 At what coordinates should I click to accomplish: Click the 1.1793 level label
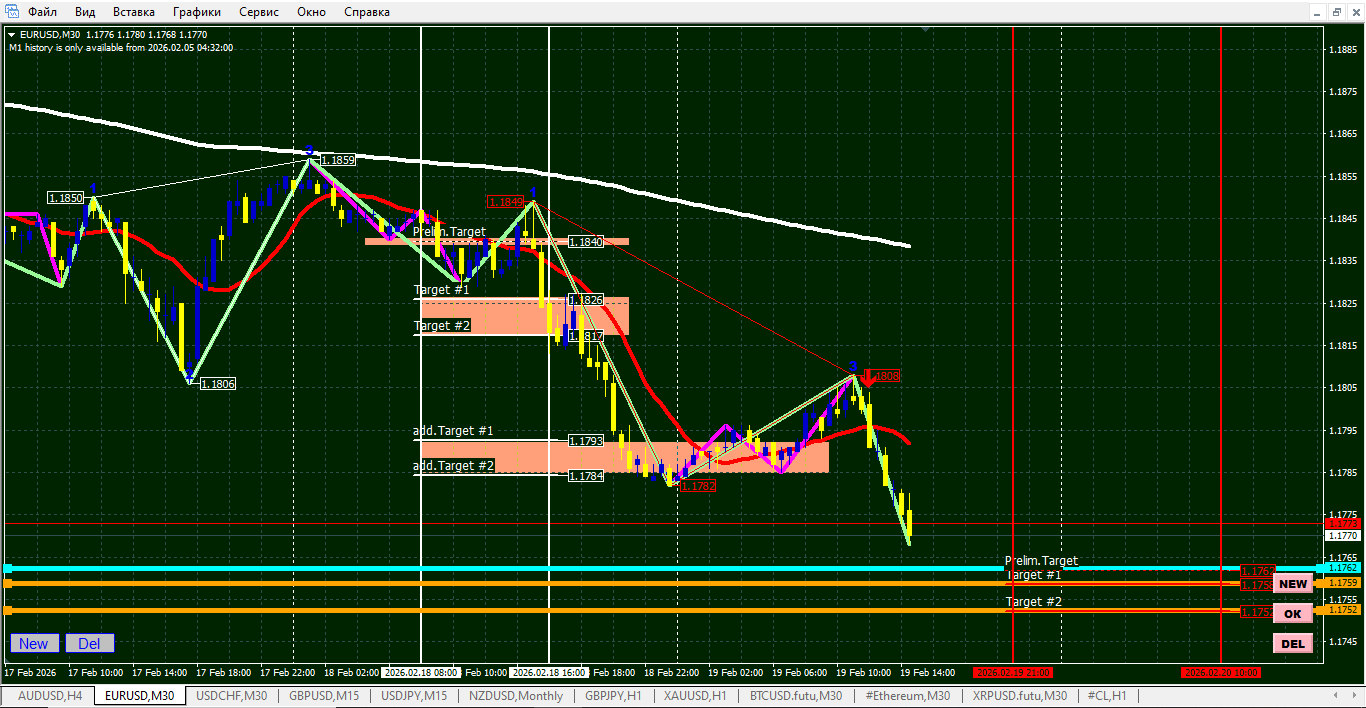pos(586,441)
